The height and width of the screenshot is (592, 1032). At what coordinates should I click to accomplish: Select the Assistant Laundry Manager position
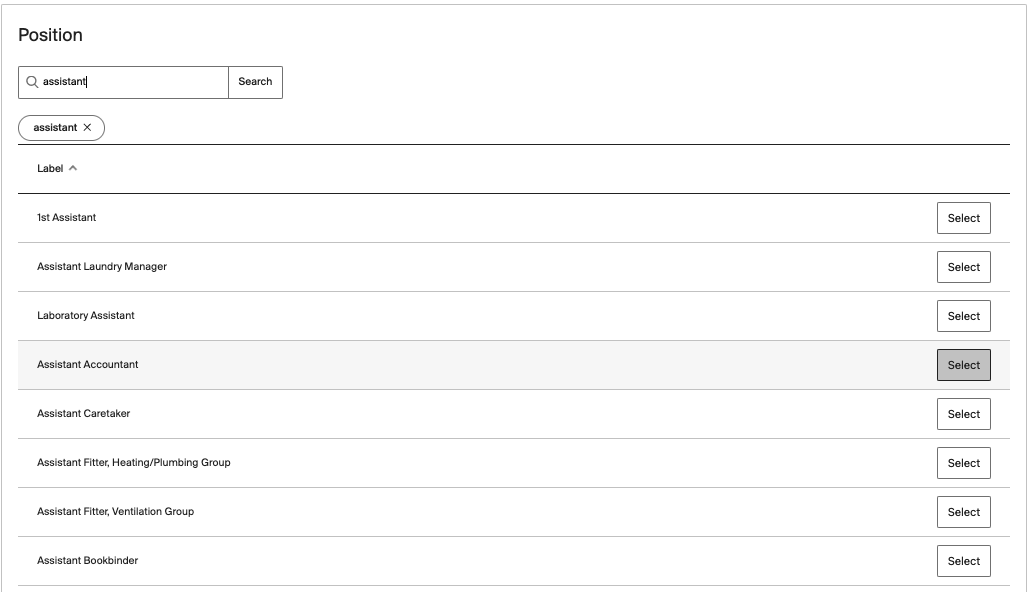[x=963, y=267]
